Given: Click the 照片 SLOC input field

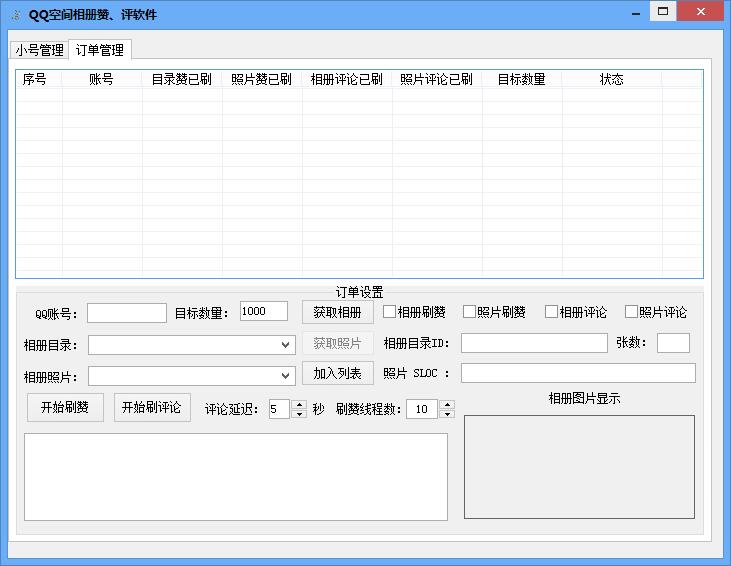Looking at the screenshot, I should coord(578,373).
